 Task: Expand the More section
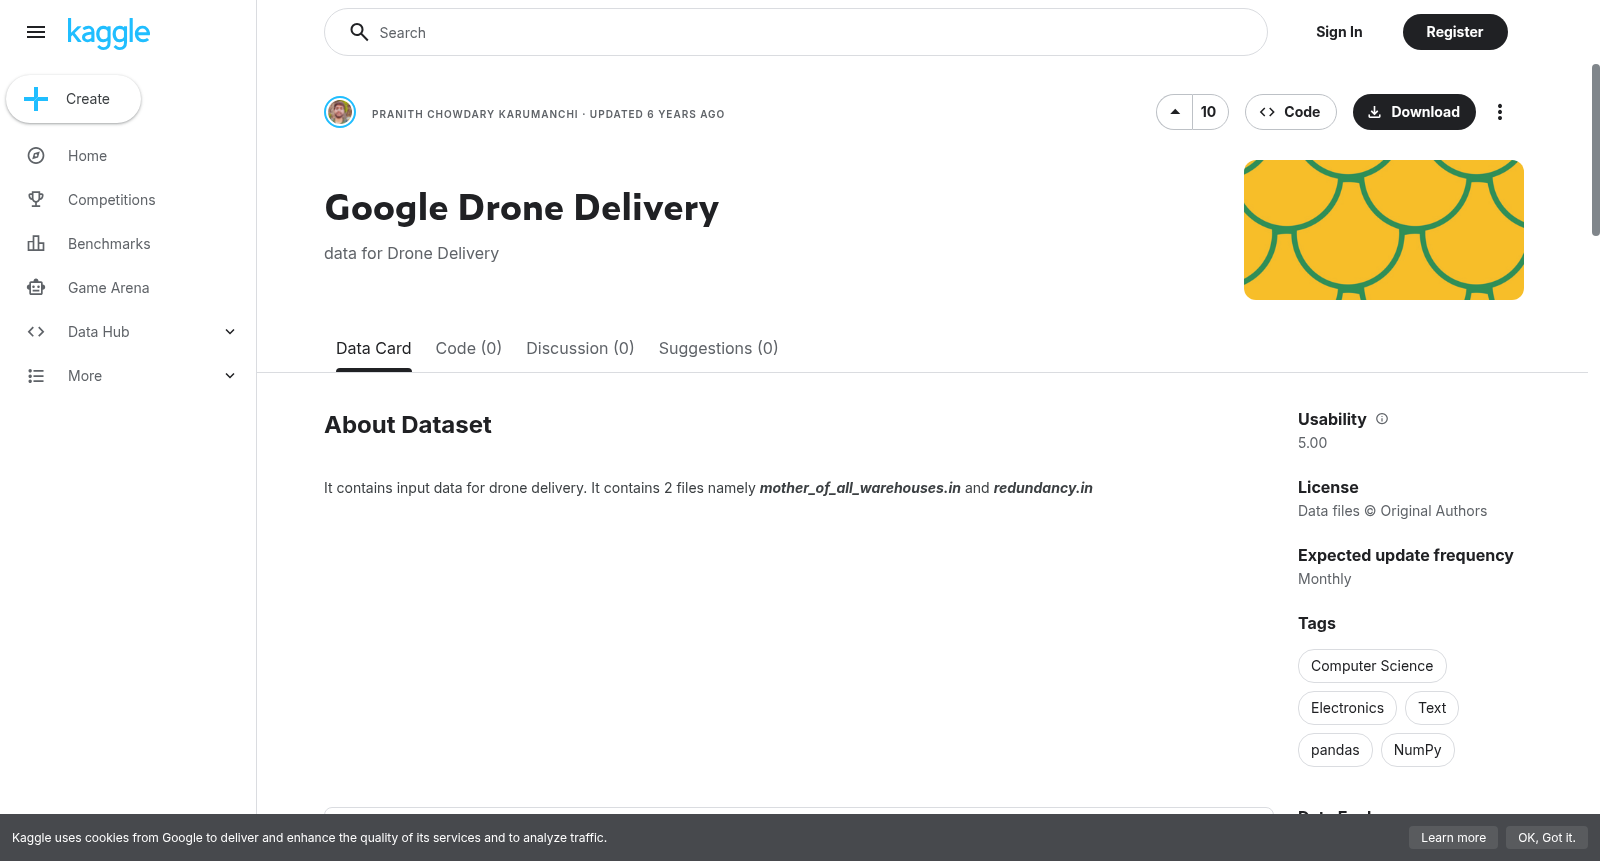click(x=230, y=376)
